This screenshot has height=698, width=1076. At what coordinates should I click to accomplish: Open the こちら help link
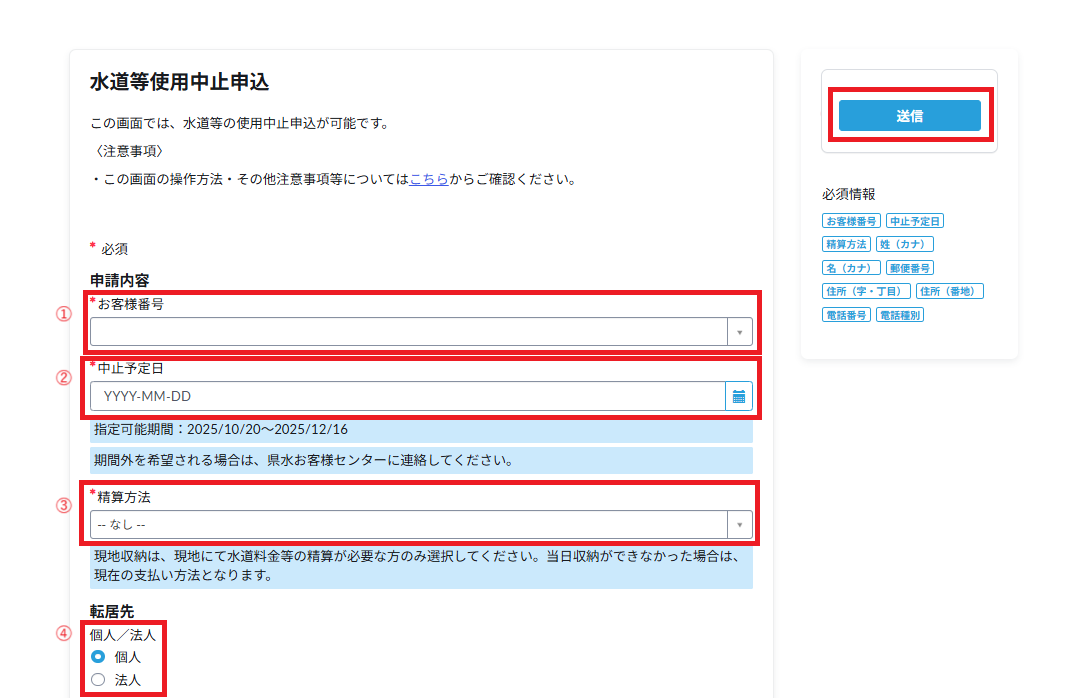coord(428,180)
